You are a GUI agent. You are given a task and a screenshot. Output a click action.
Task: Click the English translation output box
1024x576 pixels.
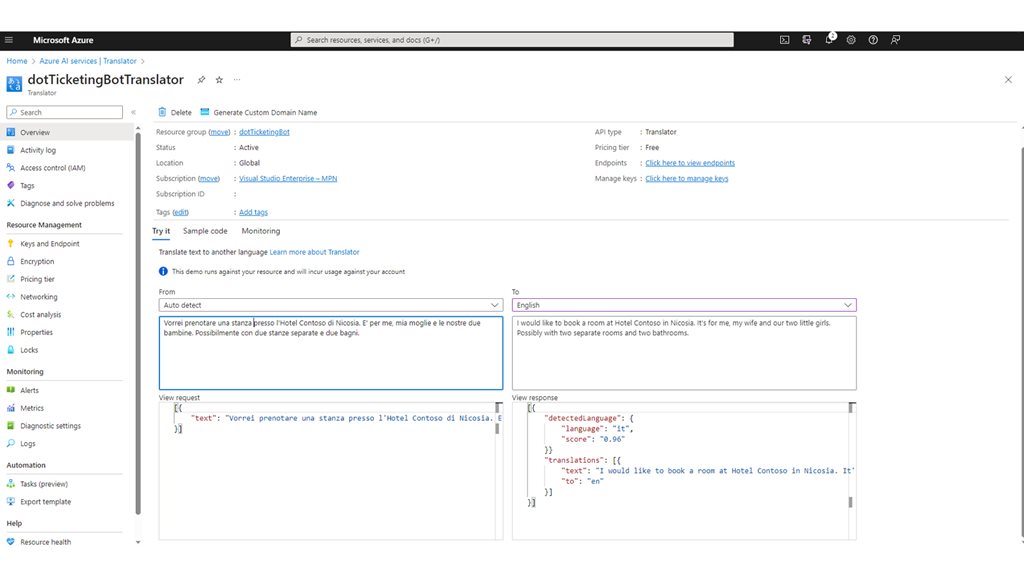point(684,353)
